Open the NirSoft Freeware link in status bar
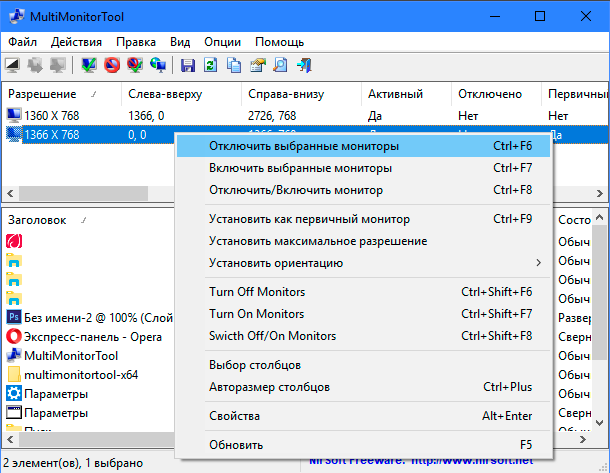The width and height of the screenshot is (610, 473). pyautogui.click(x=421, y=461)
